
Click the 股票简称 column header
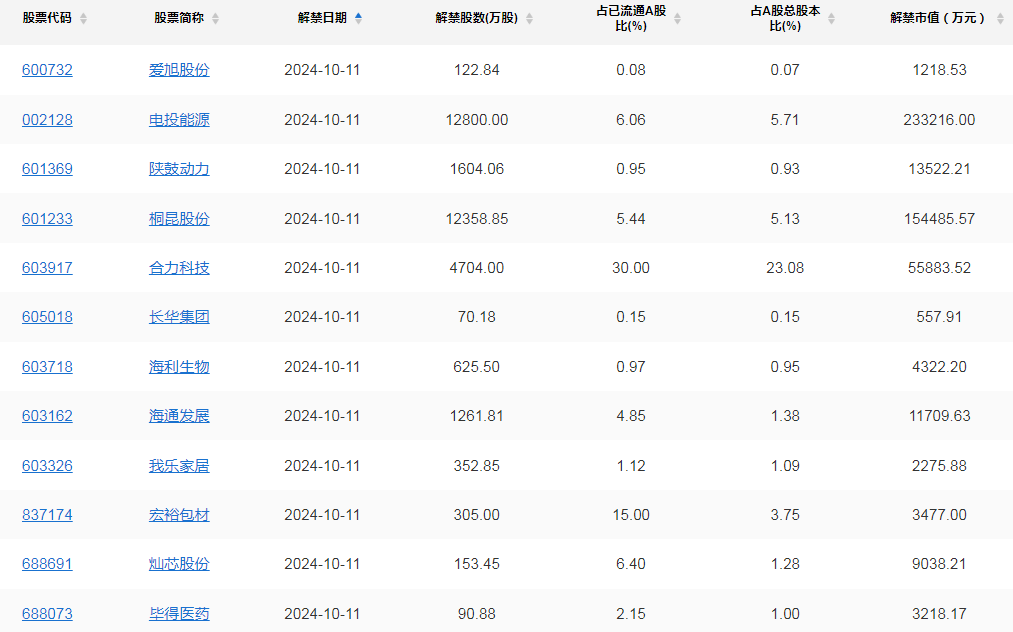click(x=179, y=18)
